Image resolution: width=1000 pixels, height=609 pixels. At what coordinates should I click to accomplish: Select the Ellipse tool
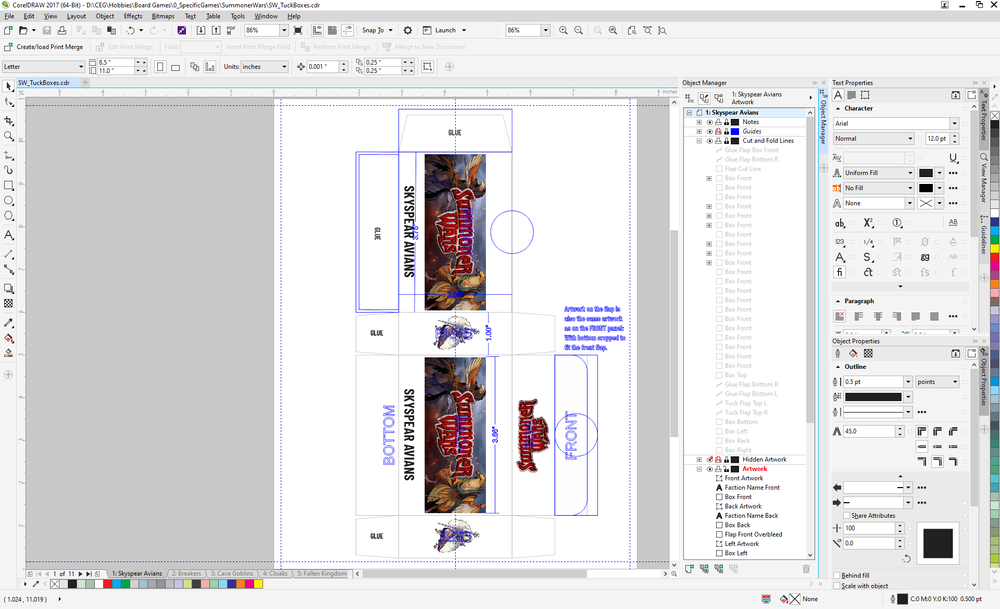(x=8, y=201)
